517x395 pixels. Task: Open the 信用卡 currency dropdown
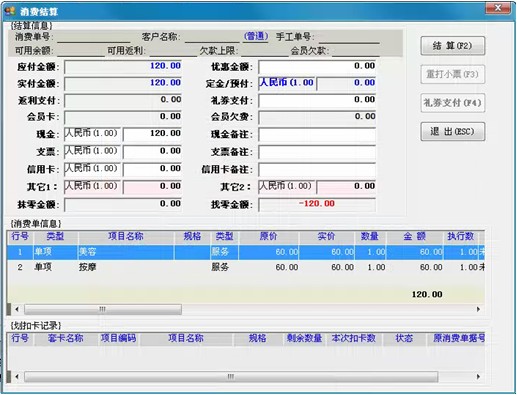coord(92,169)
